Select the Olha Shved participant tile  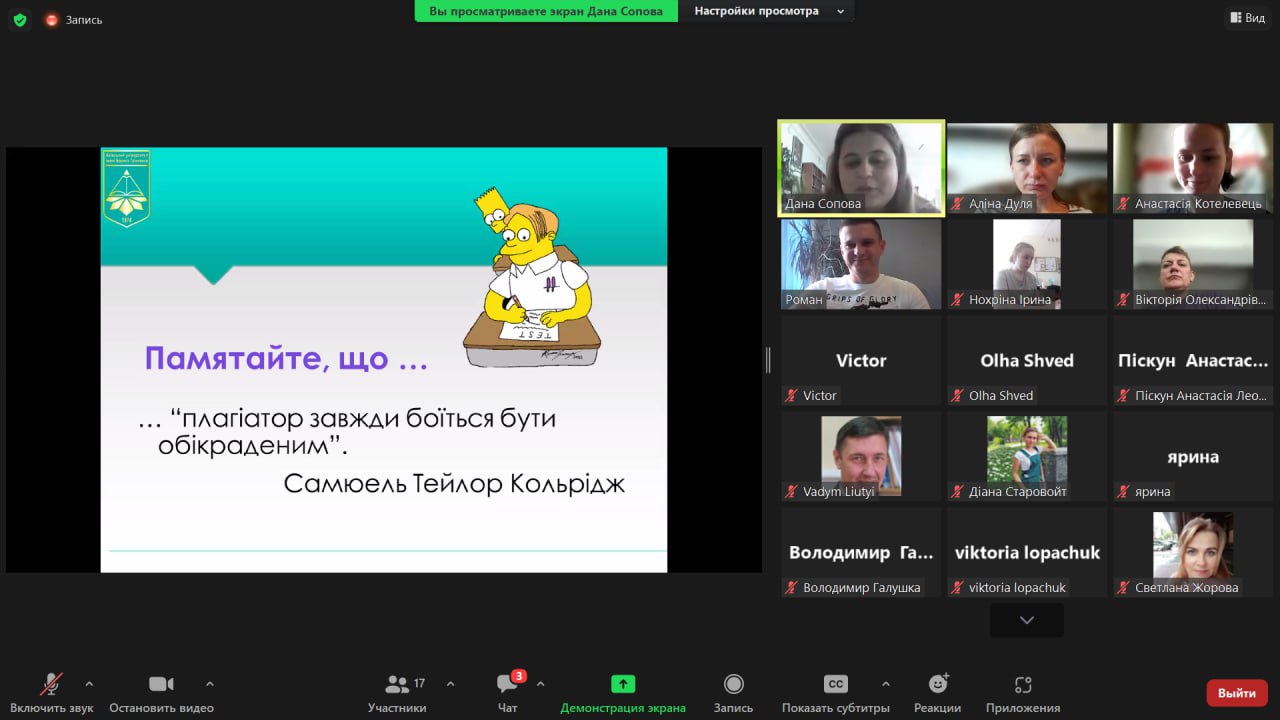pyautogui.click(x=1027, y=360)
